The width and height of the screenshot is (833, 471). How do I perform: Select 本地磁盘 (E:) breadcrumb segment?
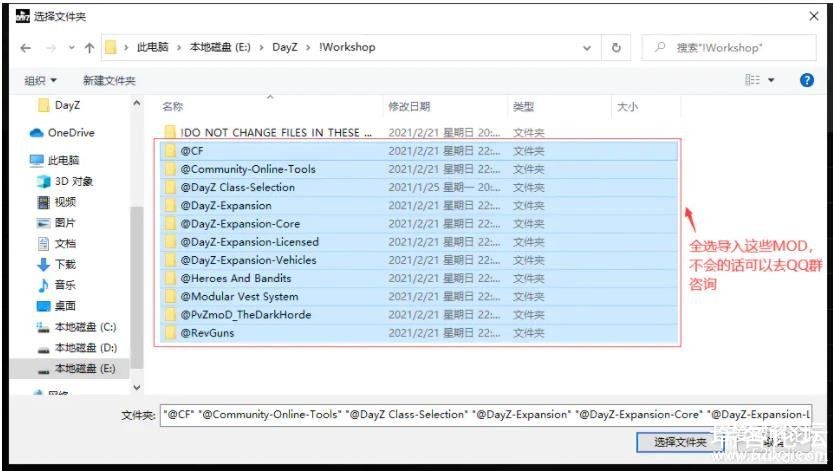coord(220,47)
